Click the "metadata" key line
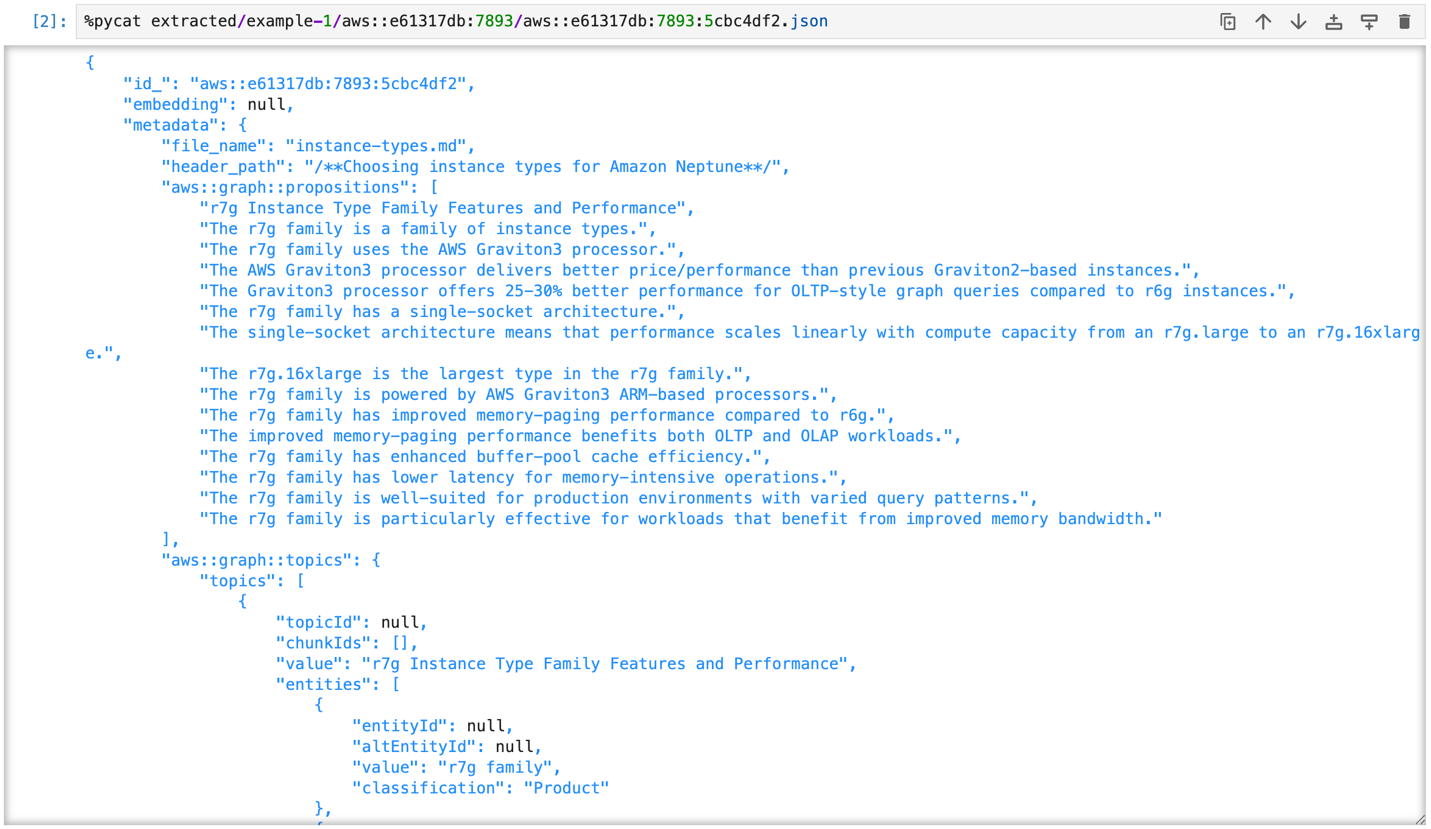 pyautogui.click(x=184, y=125)
